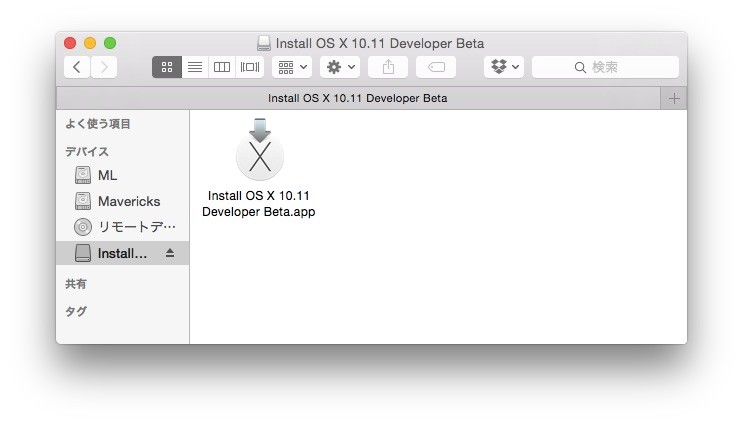Click the Install OS X 10.11 Developer Beta.app filename
The width and height of the screenshot is (743, 424).
click(259, 204)
